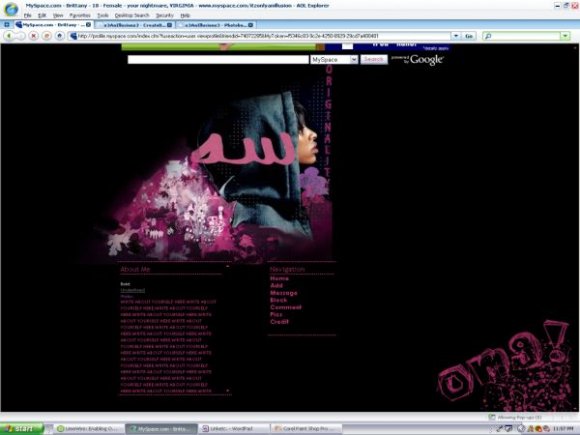Open the MySpace search scope dropdown
Screen dimensions: 580x435
pos(334,60)
